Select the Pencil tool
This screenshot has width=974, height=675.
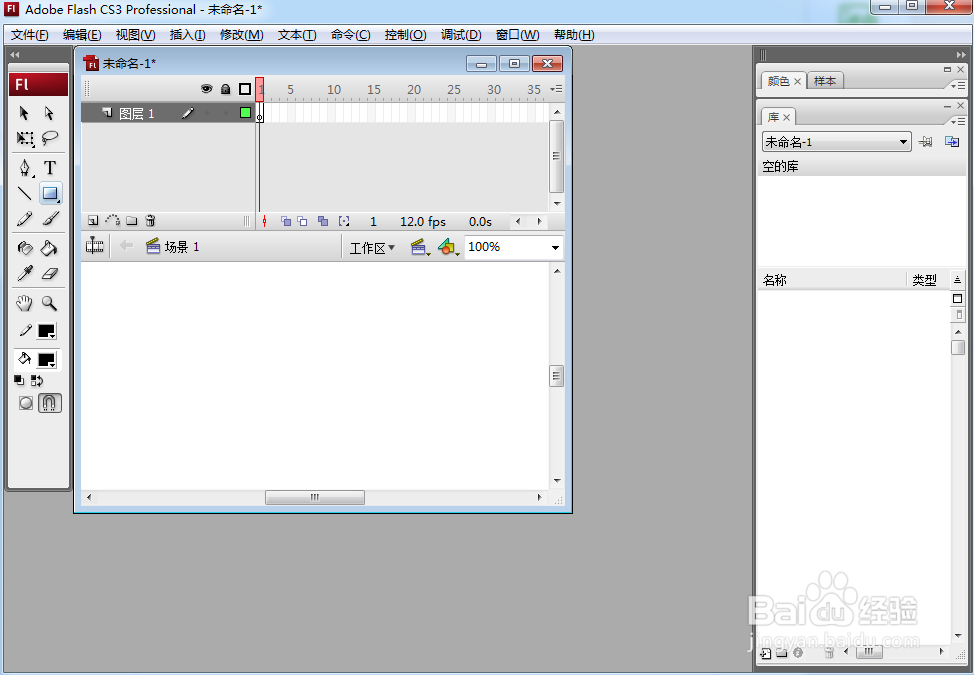(x=25, y=219)
